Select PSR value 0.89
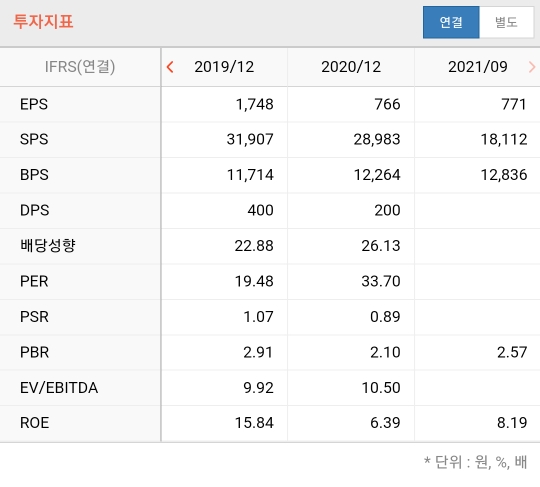The width and height of the screenshot is (540, 487). [x=385, y=317]
